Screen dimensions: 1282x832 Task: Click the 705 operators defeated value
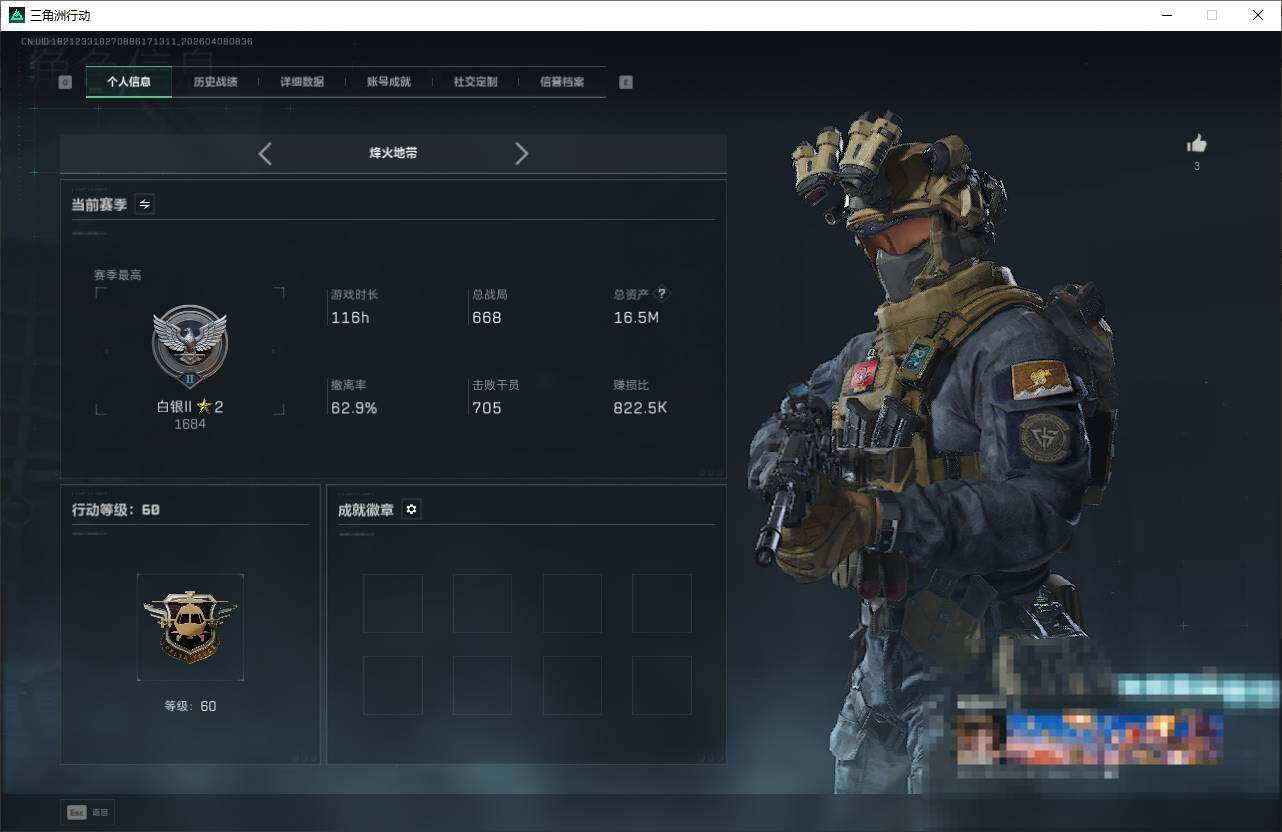(x=487, y=408)
